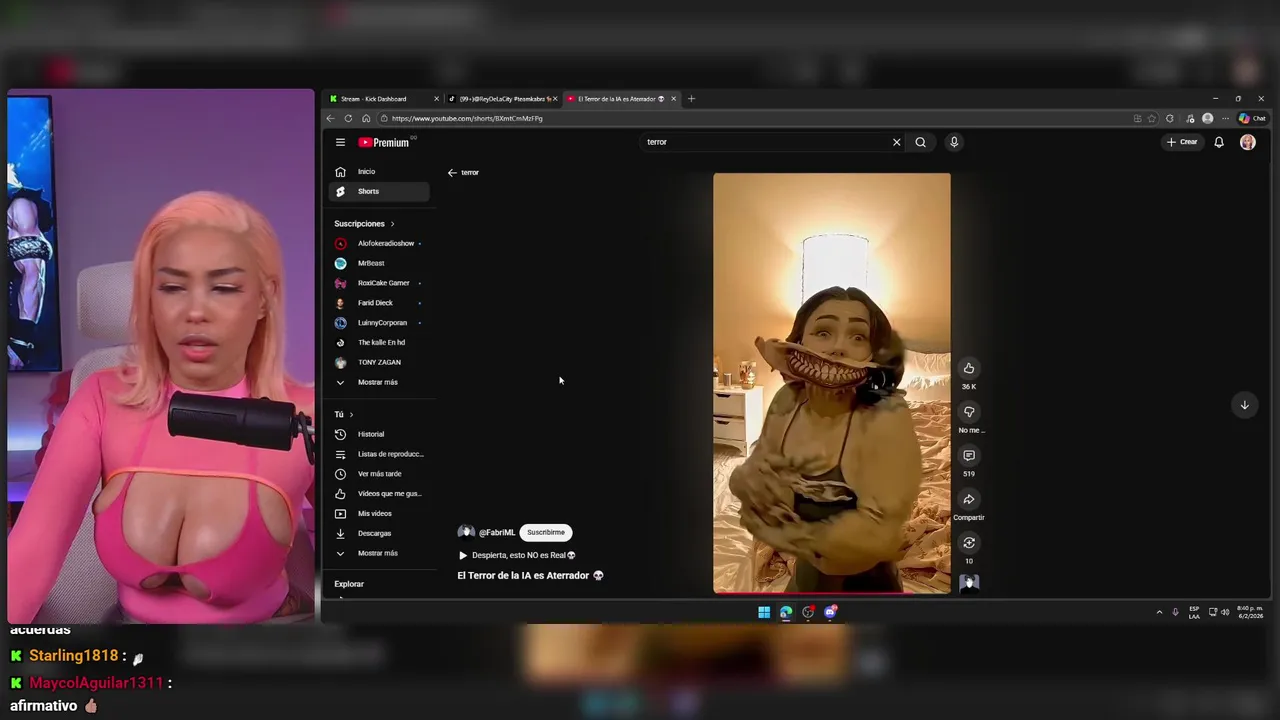Open The kalle En hd channel
The height and width of the screenshot is (720, 1280).
[380, 342]
